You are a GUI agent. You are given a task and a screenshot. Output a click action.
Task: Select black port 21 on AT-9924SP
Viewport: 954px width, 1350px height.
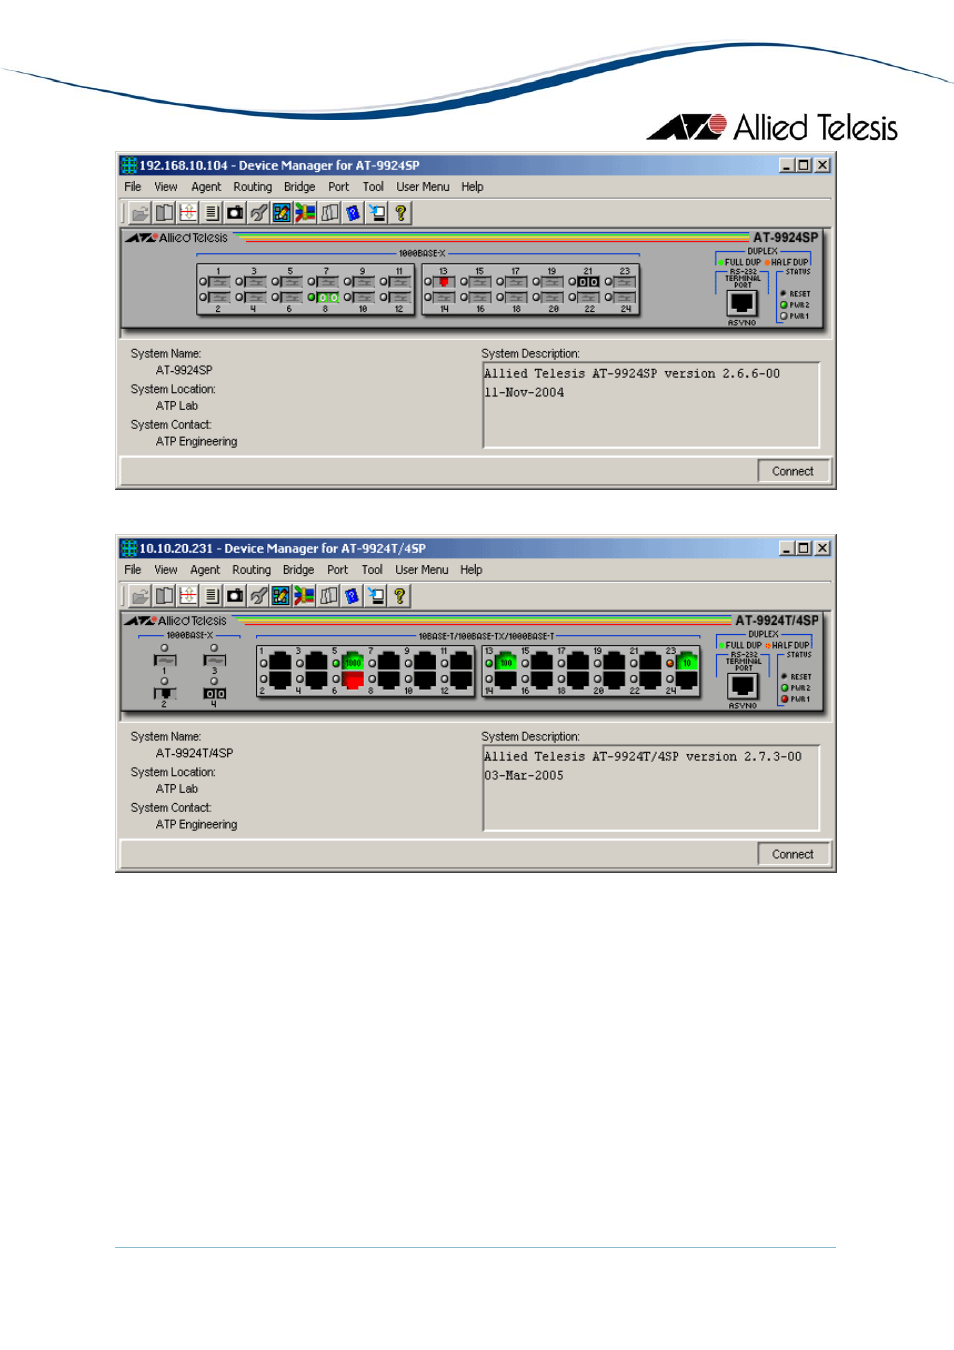[589, 282]
